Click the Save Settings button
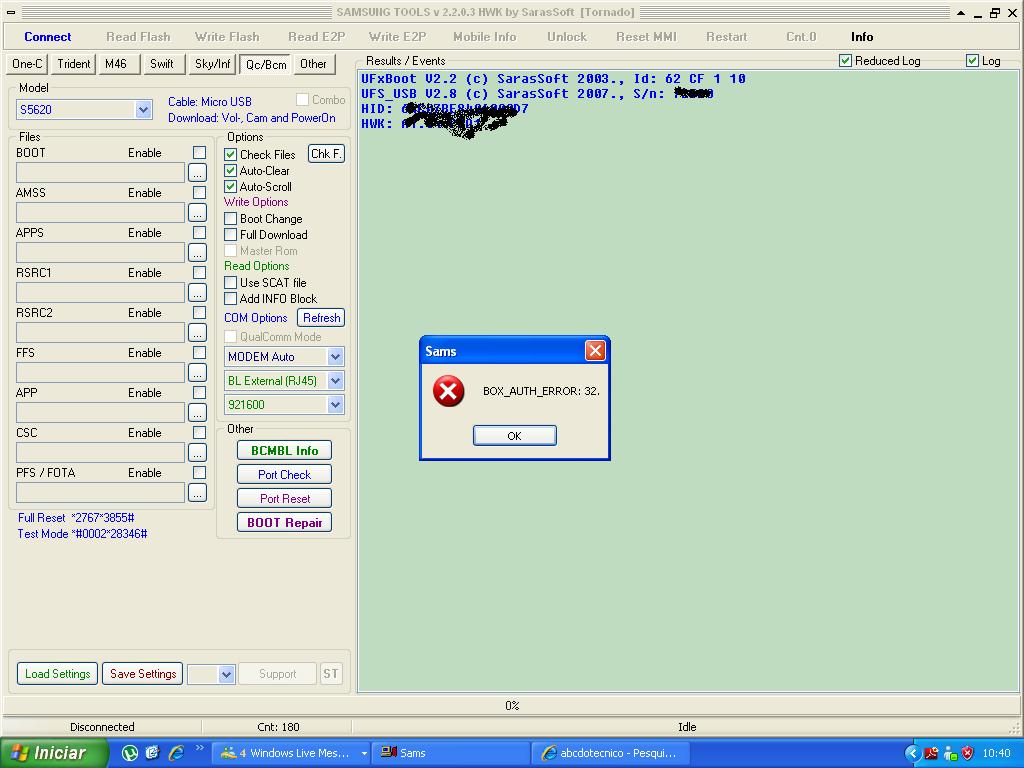1024x768 pixels. [143, 674]
